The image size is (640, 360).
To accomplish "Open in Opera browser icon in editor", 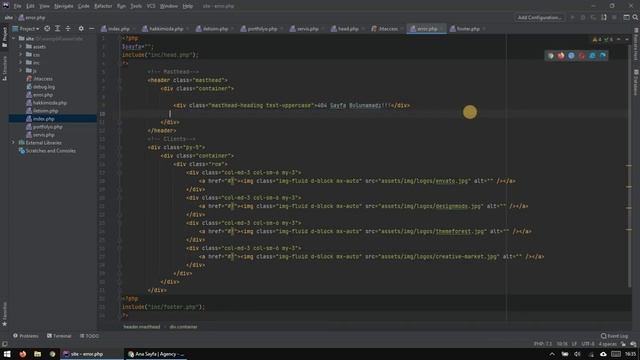I will point(582,56).
